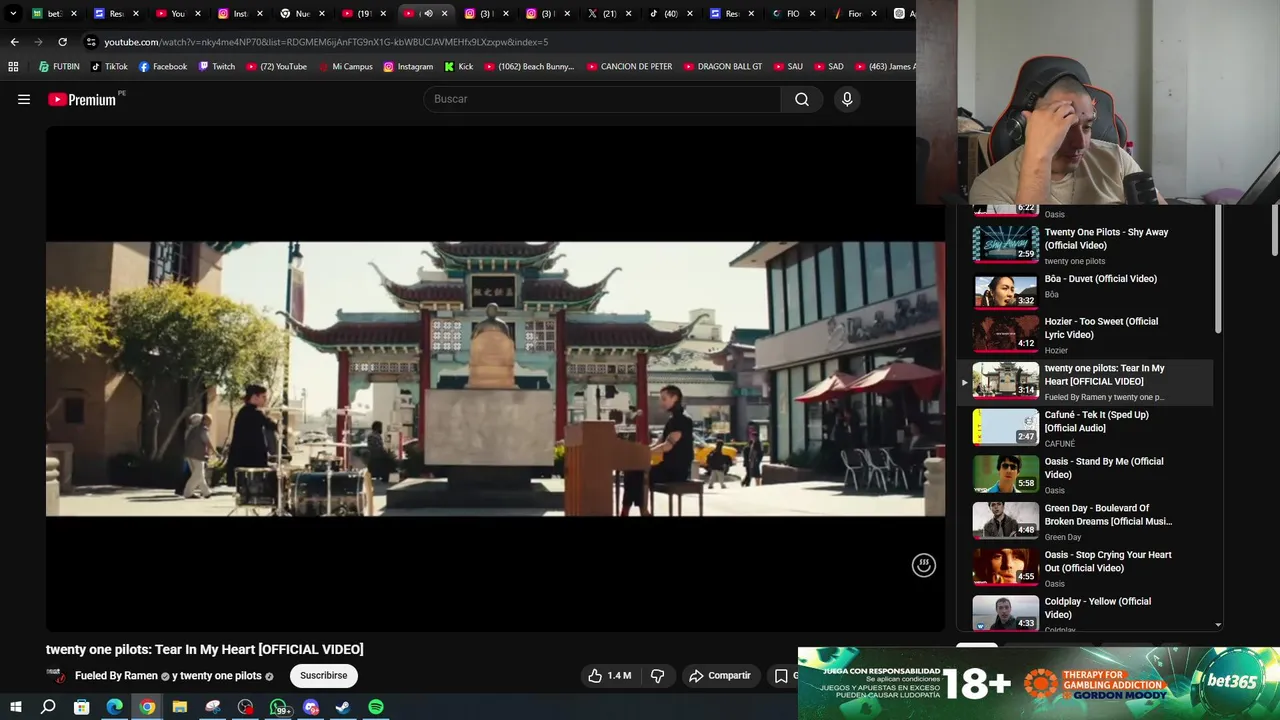Close the currently playing YouTube tab
Screen dimensions: 1280x720
pyautogui.click(x=445, y=14)
